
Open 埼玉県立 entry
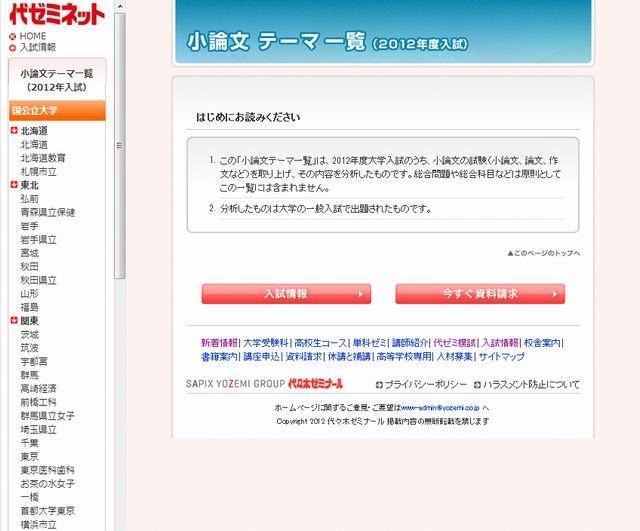[38, 429]
